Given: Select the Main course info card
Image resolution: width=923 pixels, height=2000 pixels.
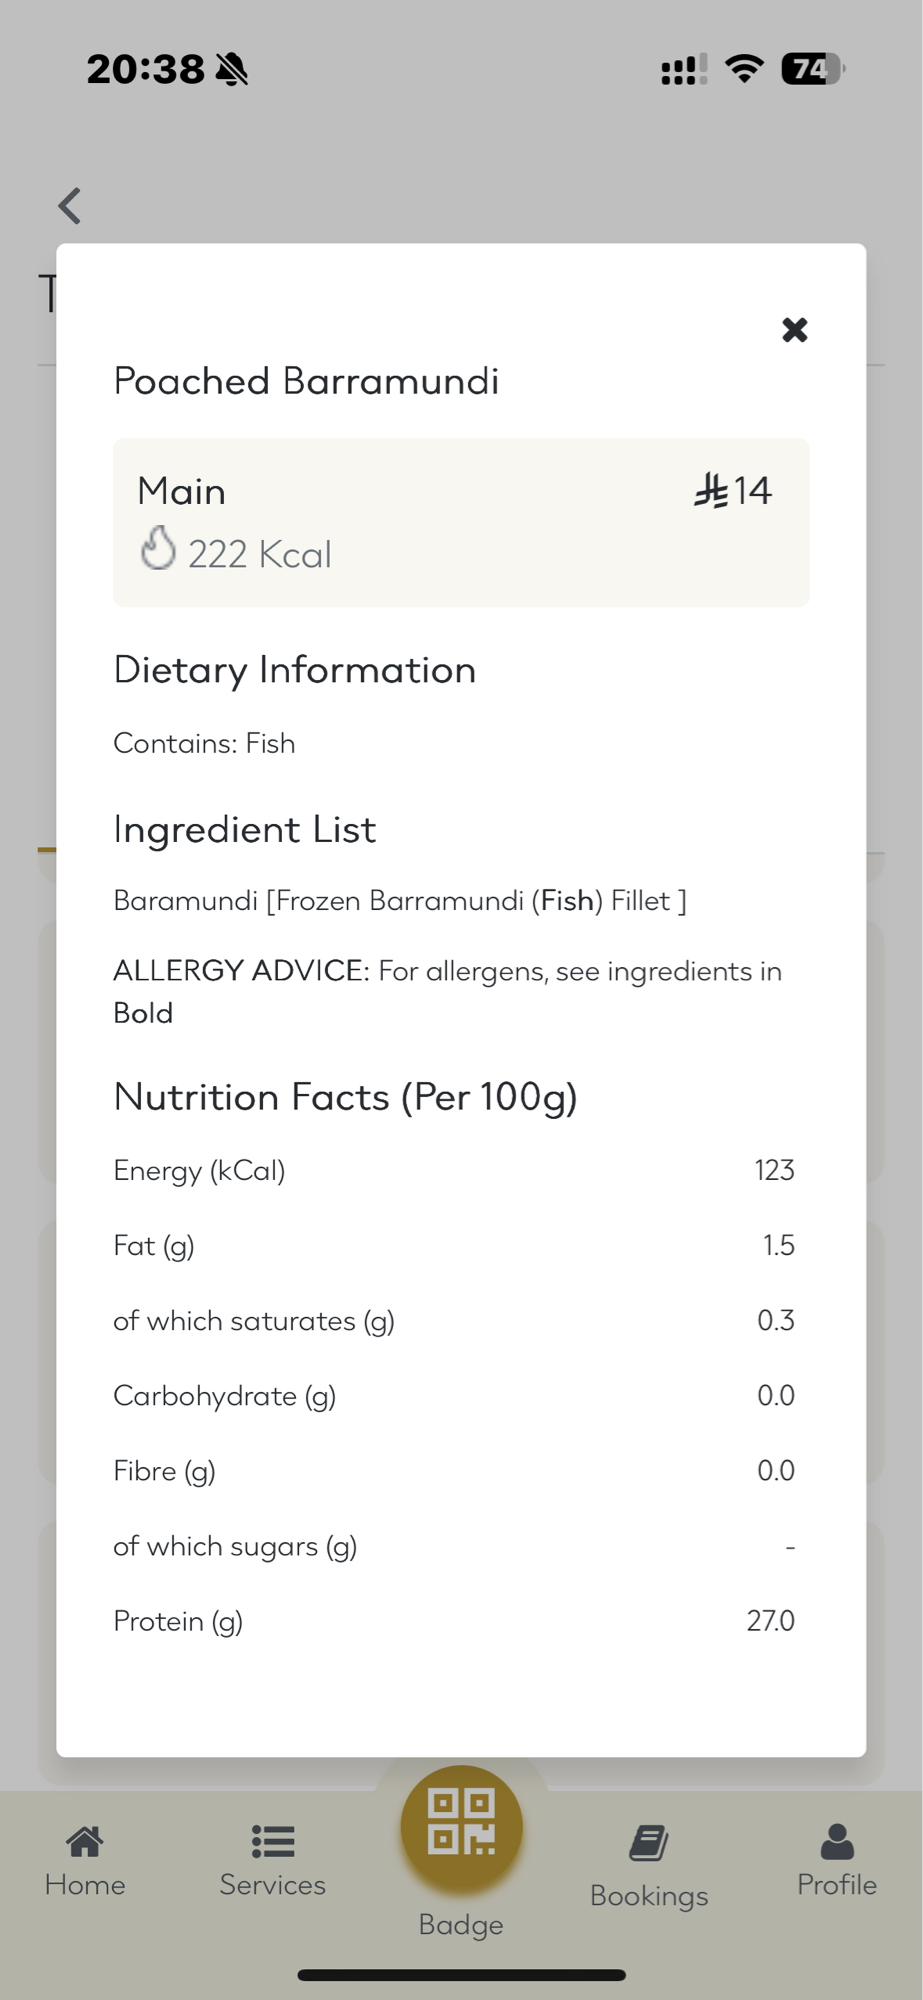Looking at the screenshot, I should (461, 522).
